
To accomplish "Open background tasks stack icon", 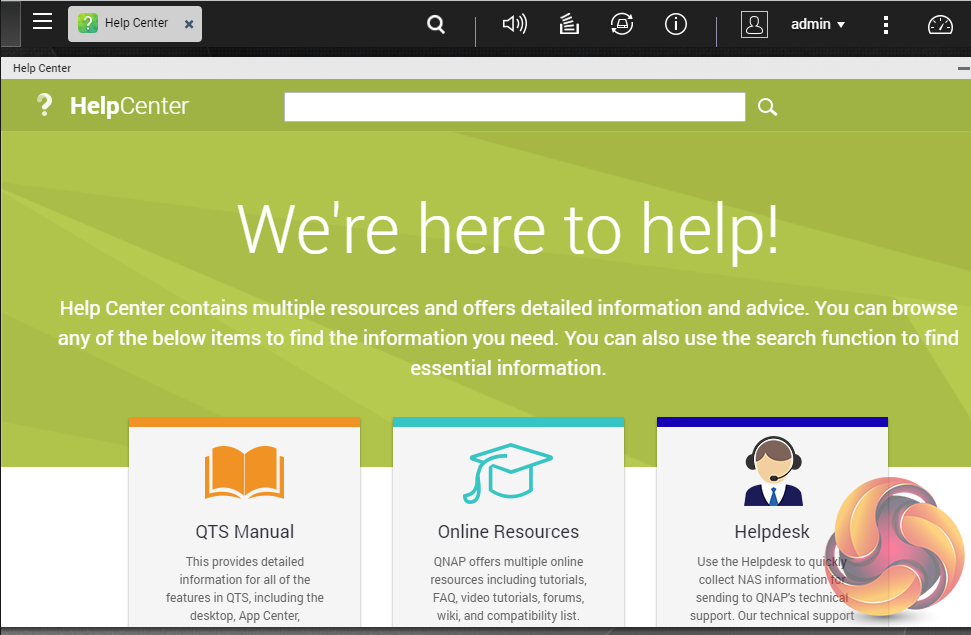I will pos(569,24).
